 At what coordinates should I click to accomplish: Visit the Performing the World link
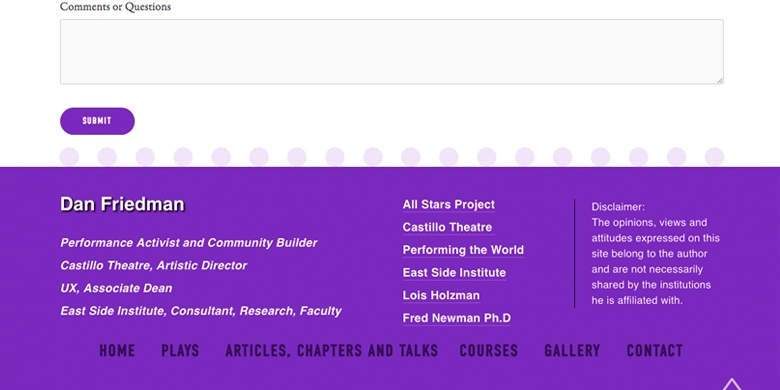coord(463,250)
